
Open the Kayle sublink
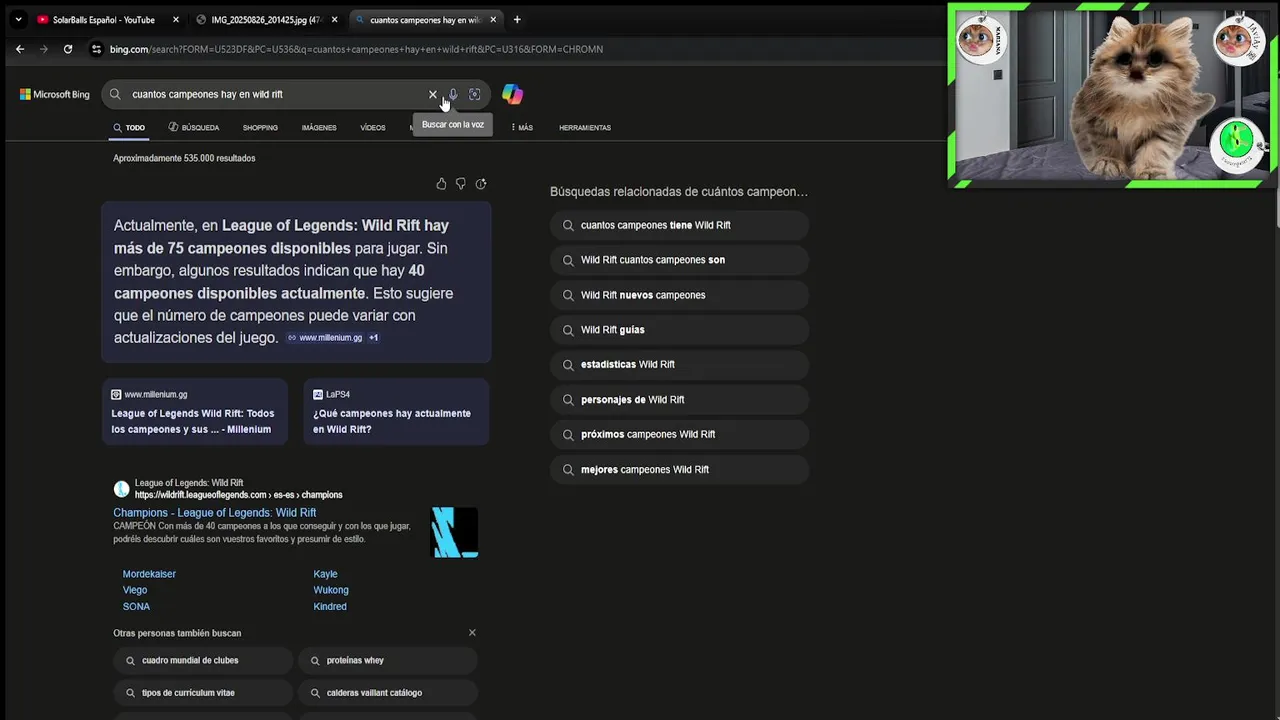coord(326,574)
